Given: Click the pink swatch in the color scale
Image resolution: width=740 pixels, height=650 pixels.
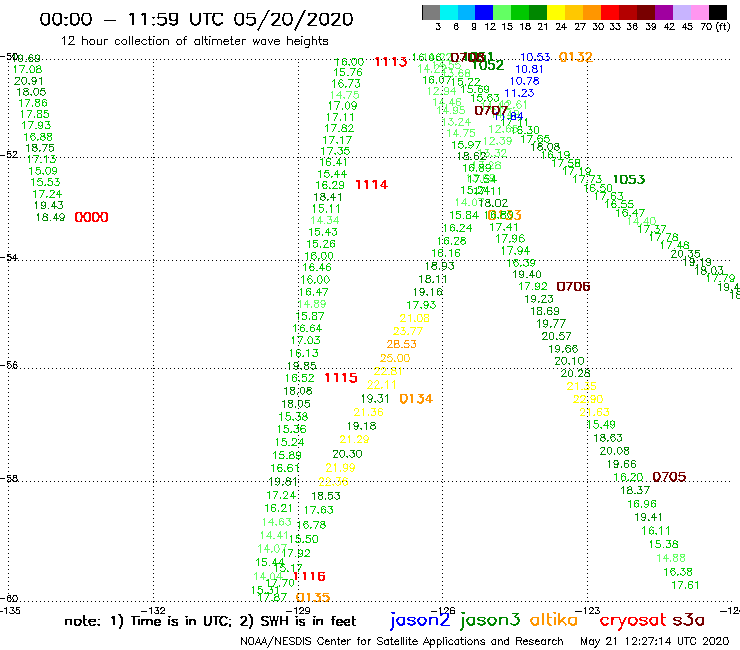Looking at the screenshot, I should coord(699,12).
